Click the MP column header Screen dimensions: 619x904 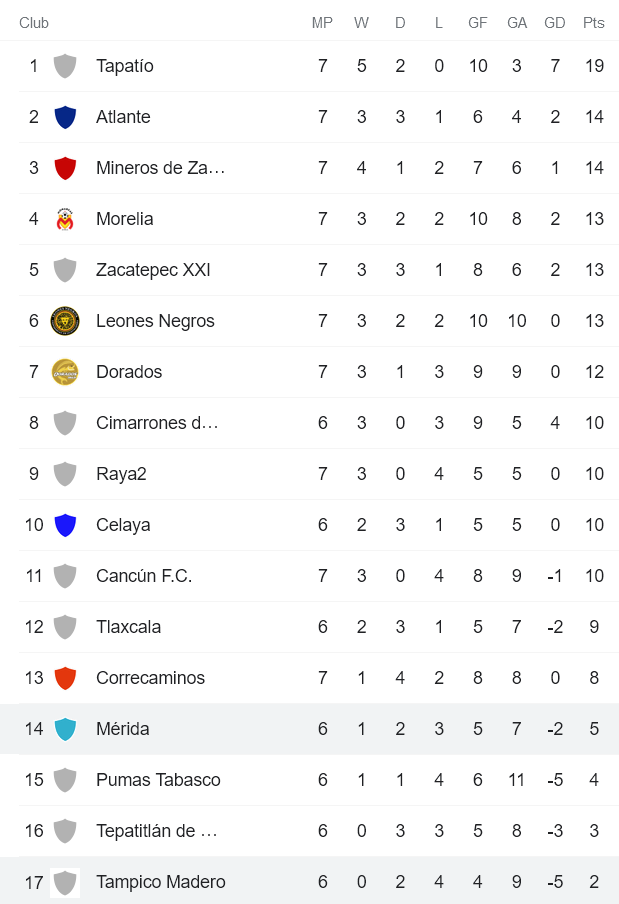click(x=322, y=23)
